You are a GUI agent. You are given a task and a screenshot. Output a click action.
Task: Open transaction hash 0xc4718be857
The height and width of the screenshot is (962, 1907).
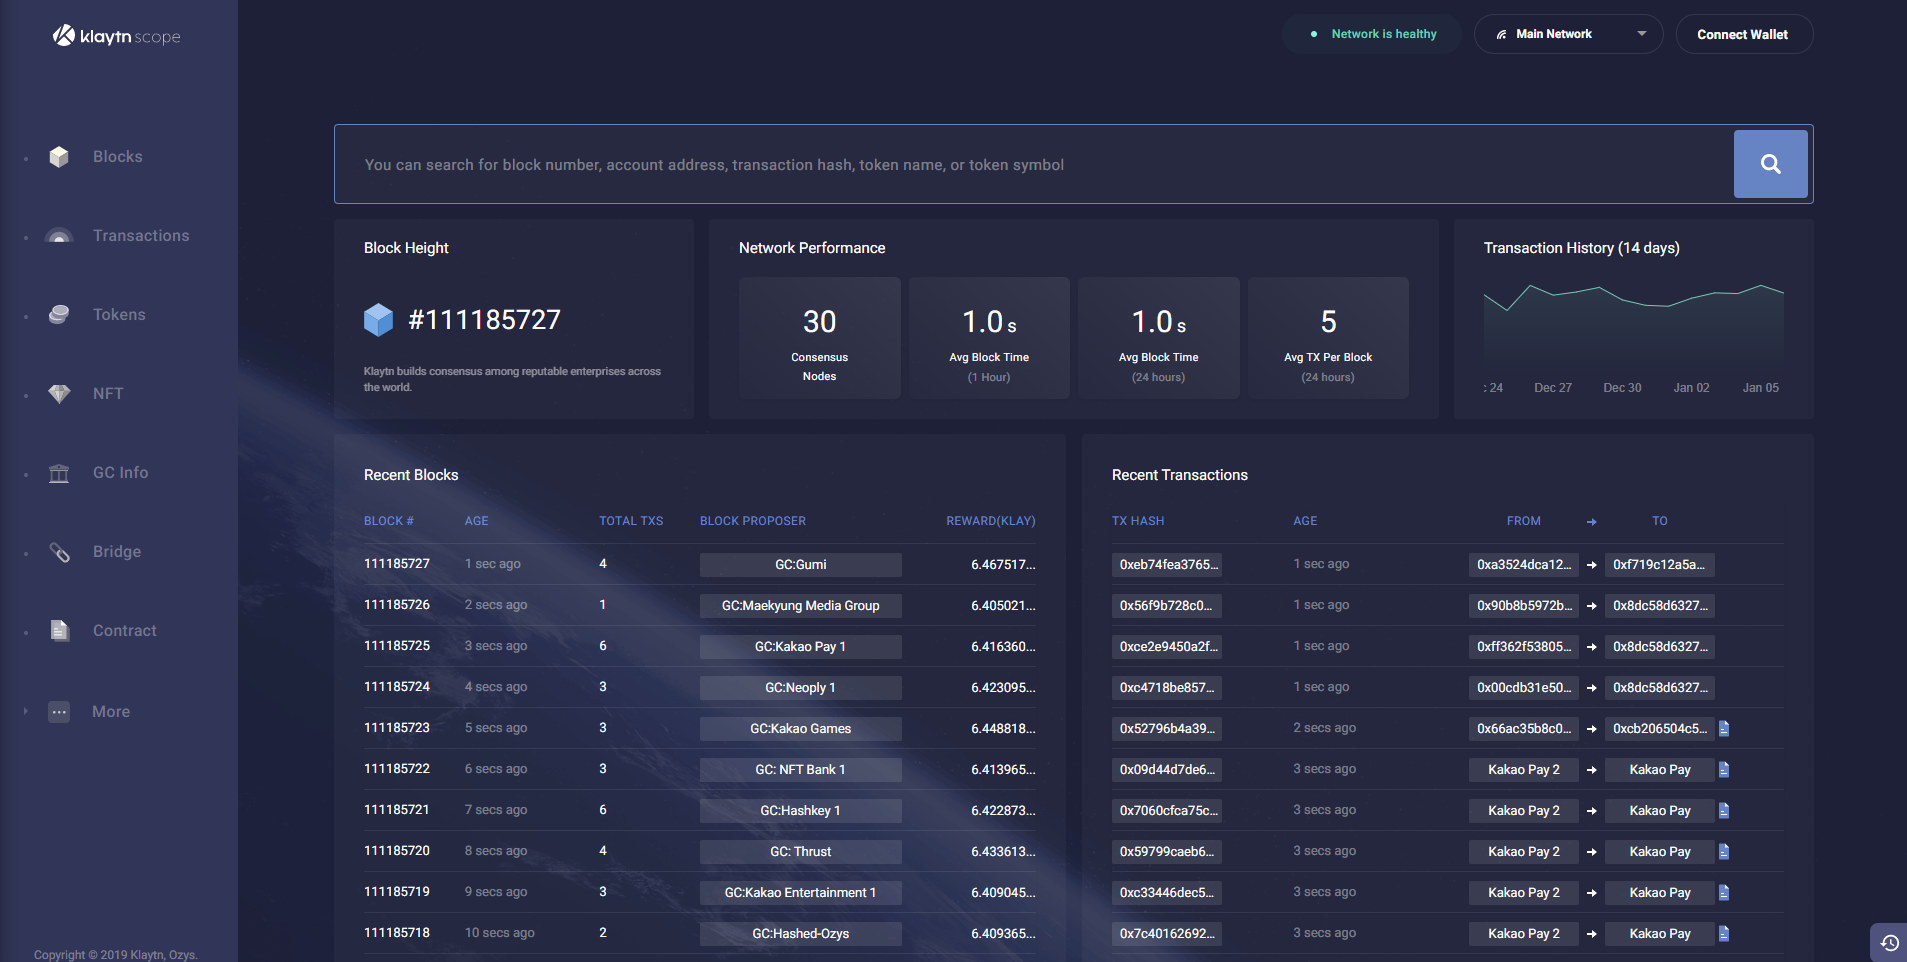1167,688
